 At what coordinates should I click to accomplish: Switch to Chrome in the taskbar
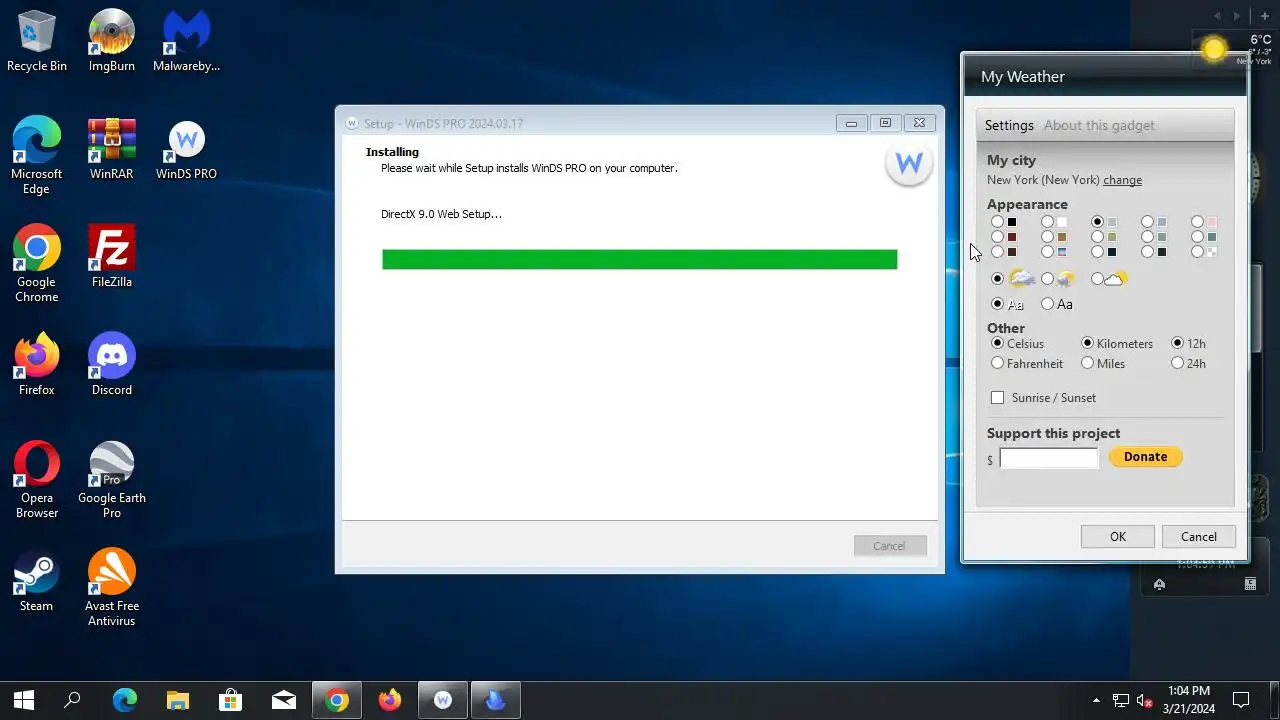(x=337, y=700)
